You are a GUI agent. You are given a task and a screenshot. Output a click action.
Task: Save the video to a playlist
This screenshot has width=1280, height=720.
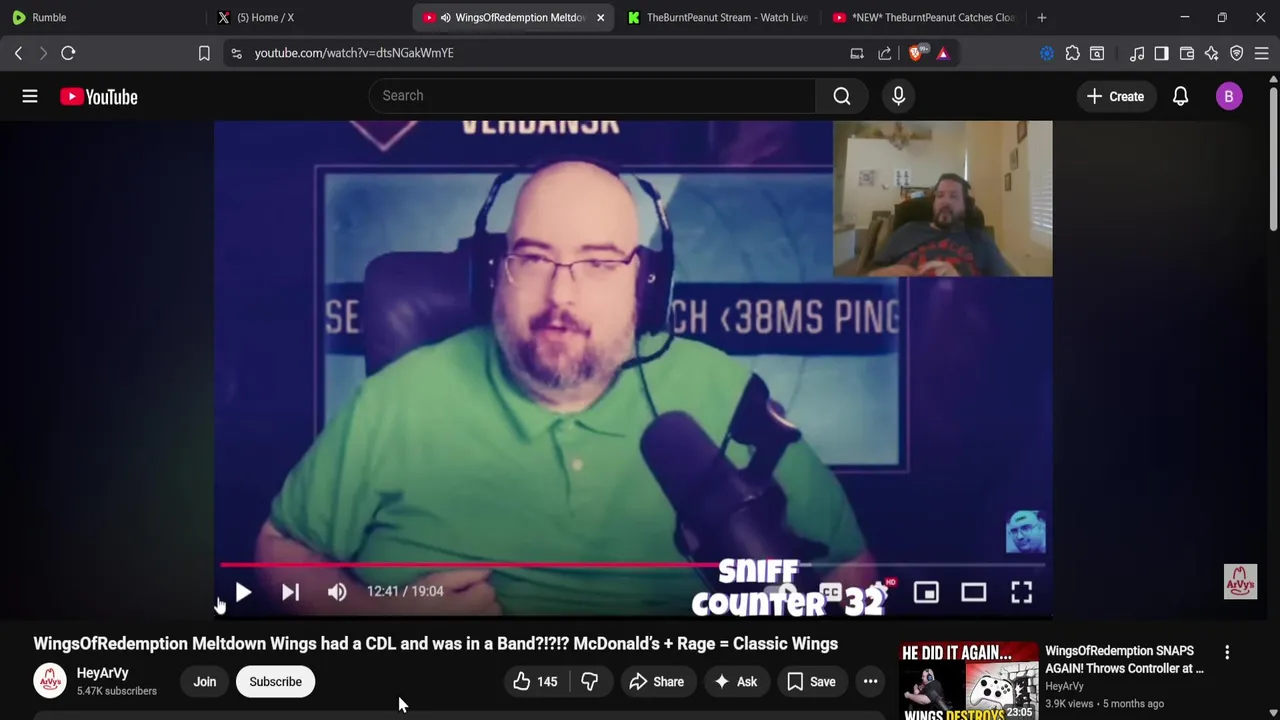pos(811,682)
